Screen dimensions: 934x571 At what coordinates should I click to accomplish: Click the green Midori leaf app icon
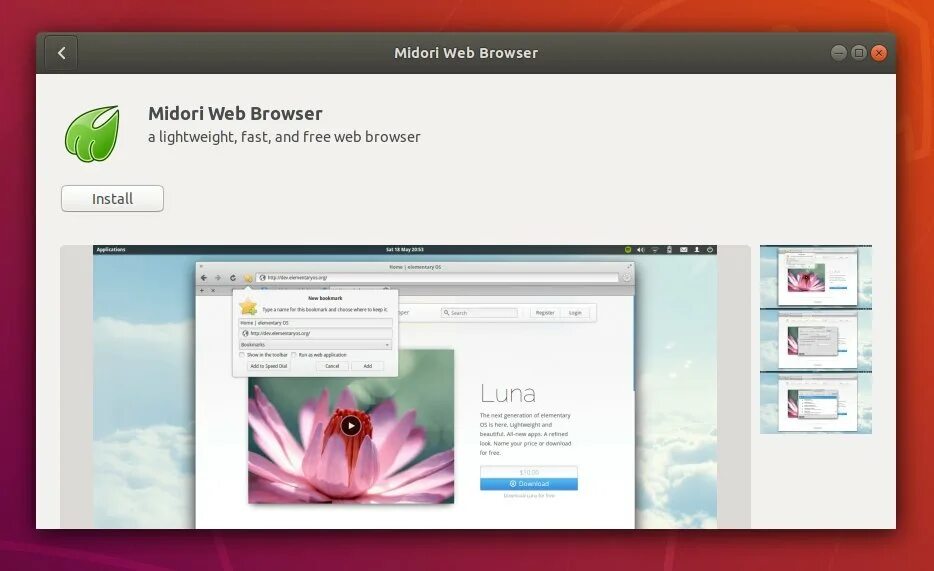(92, 133)
